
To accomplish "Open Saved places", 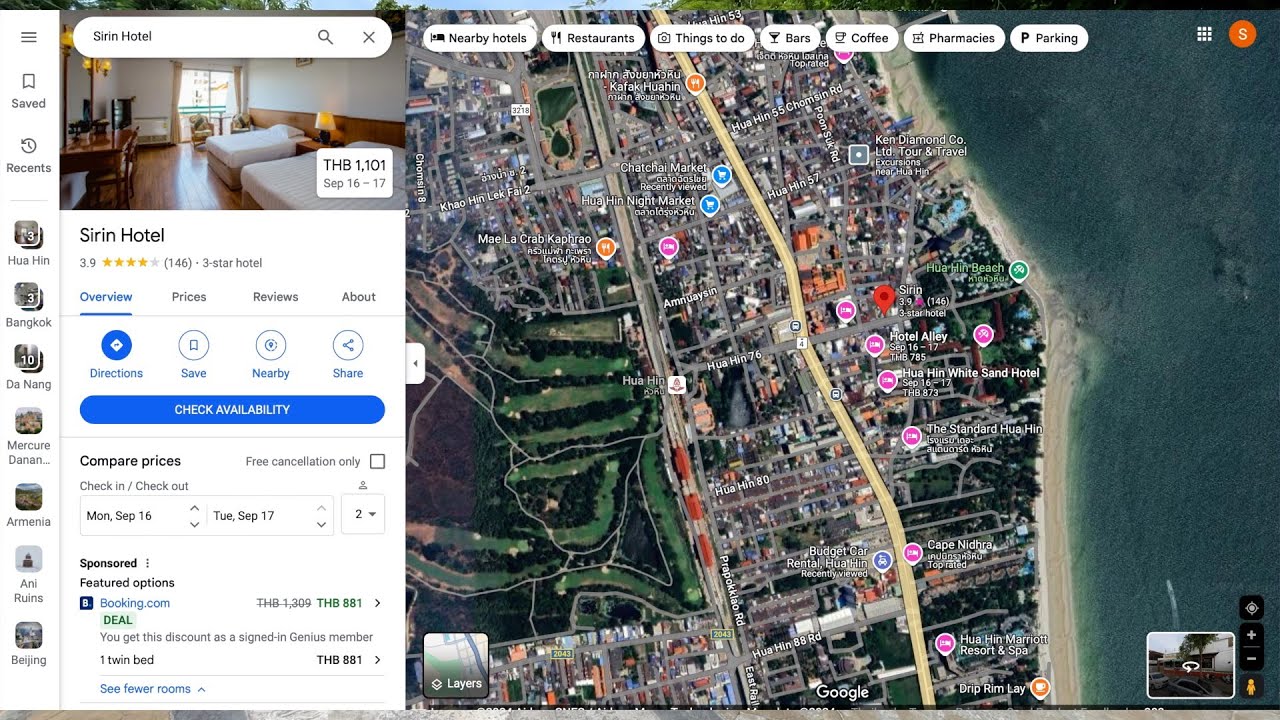I will [x=29, y=91].
